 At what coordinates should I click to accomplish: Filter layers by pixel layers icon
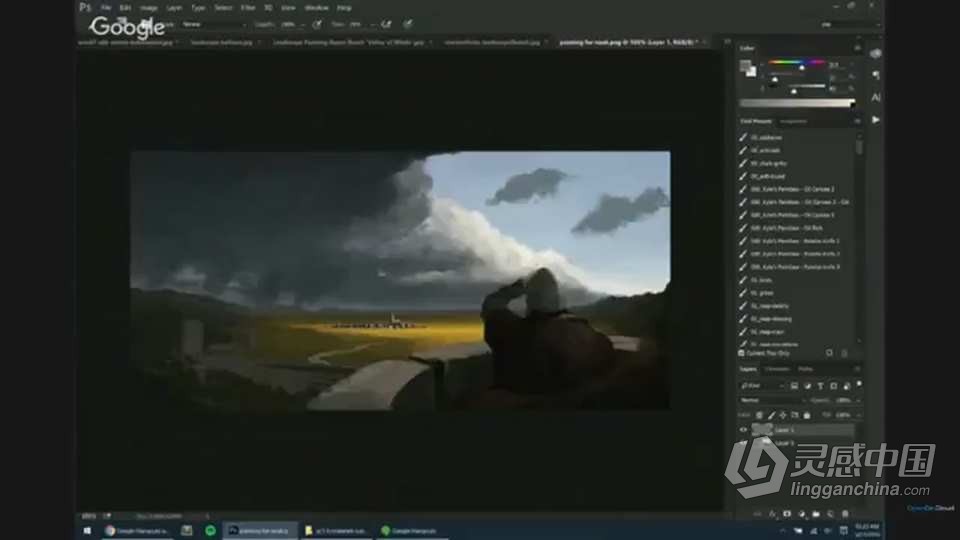[794, 386]
